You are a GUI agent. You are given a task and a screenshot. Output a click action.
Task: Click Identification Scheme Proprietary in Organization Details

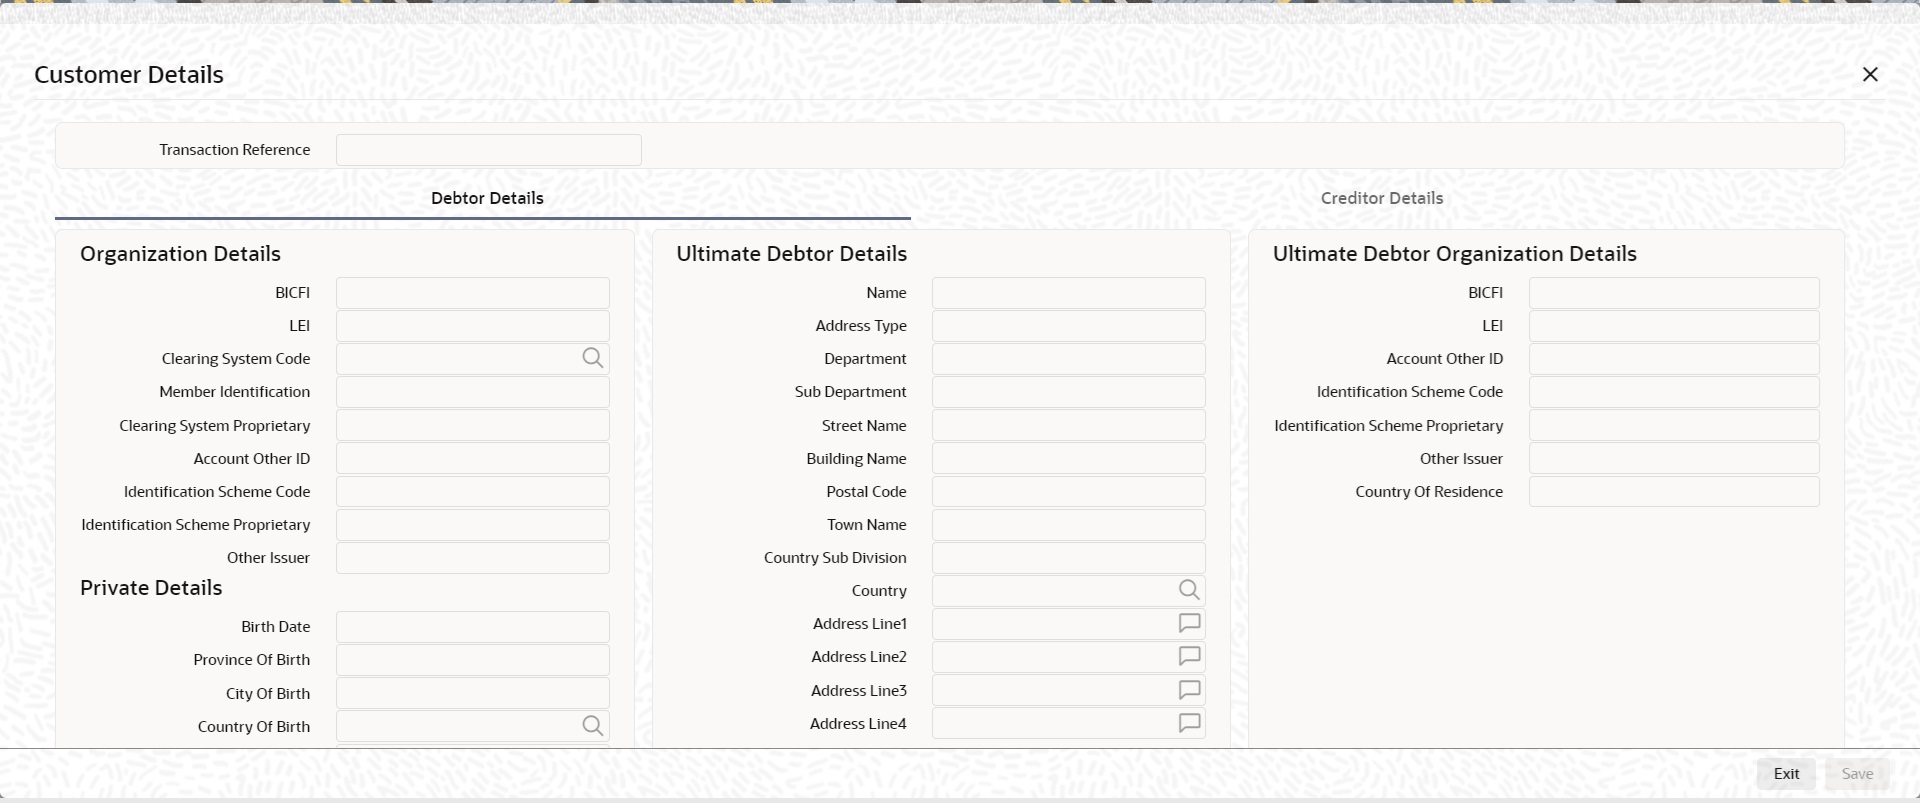(x=473, y=525)
